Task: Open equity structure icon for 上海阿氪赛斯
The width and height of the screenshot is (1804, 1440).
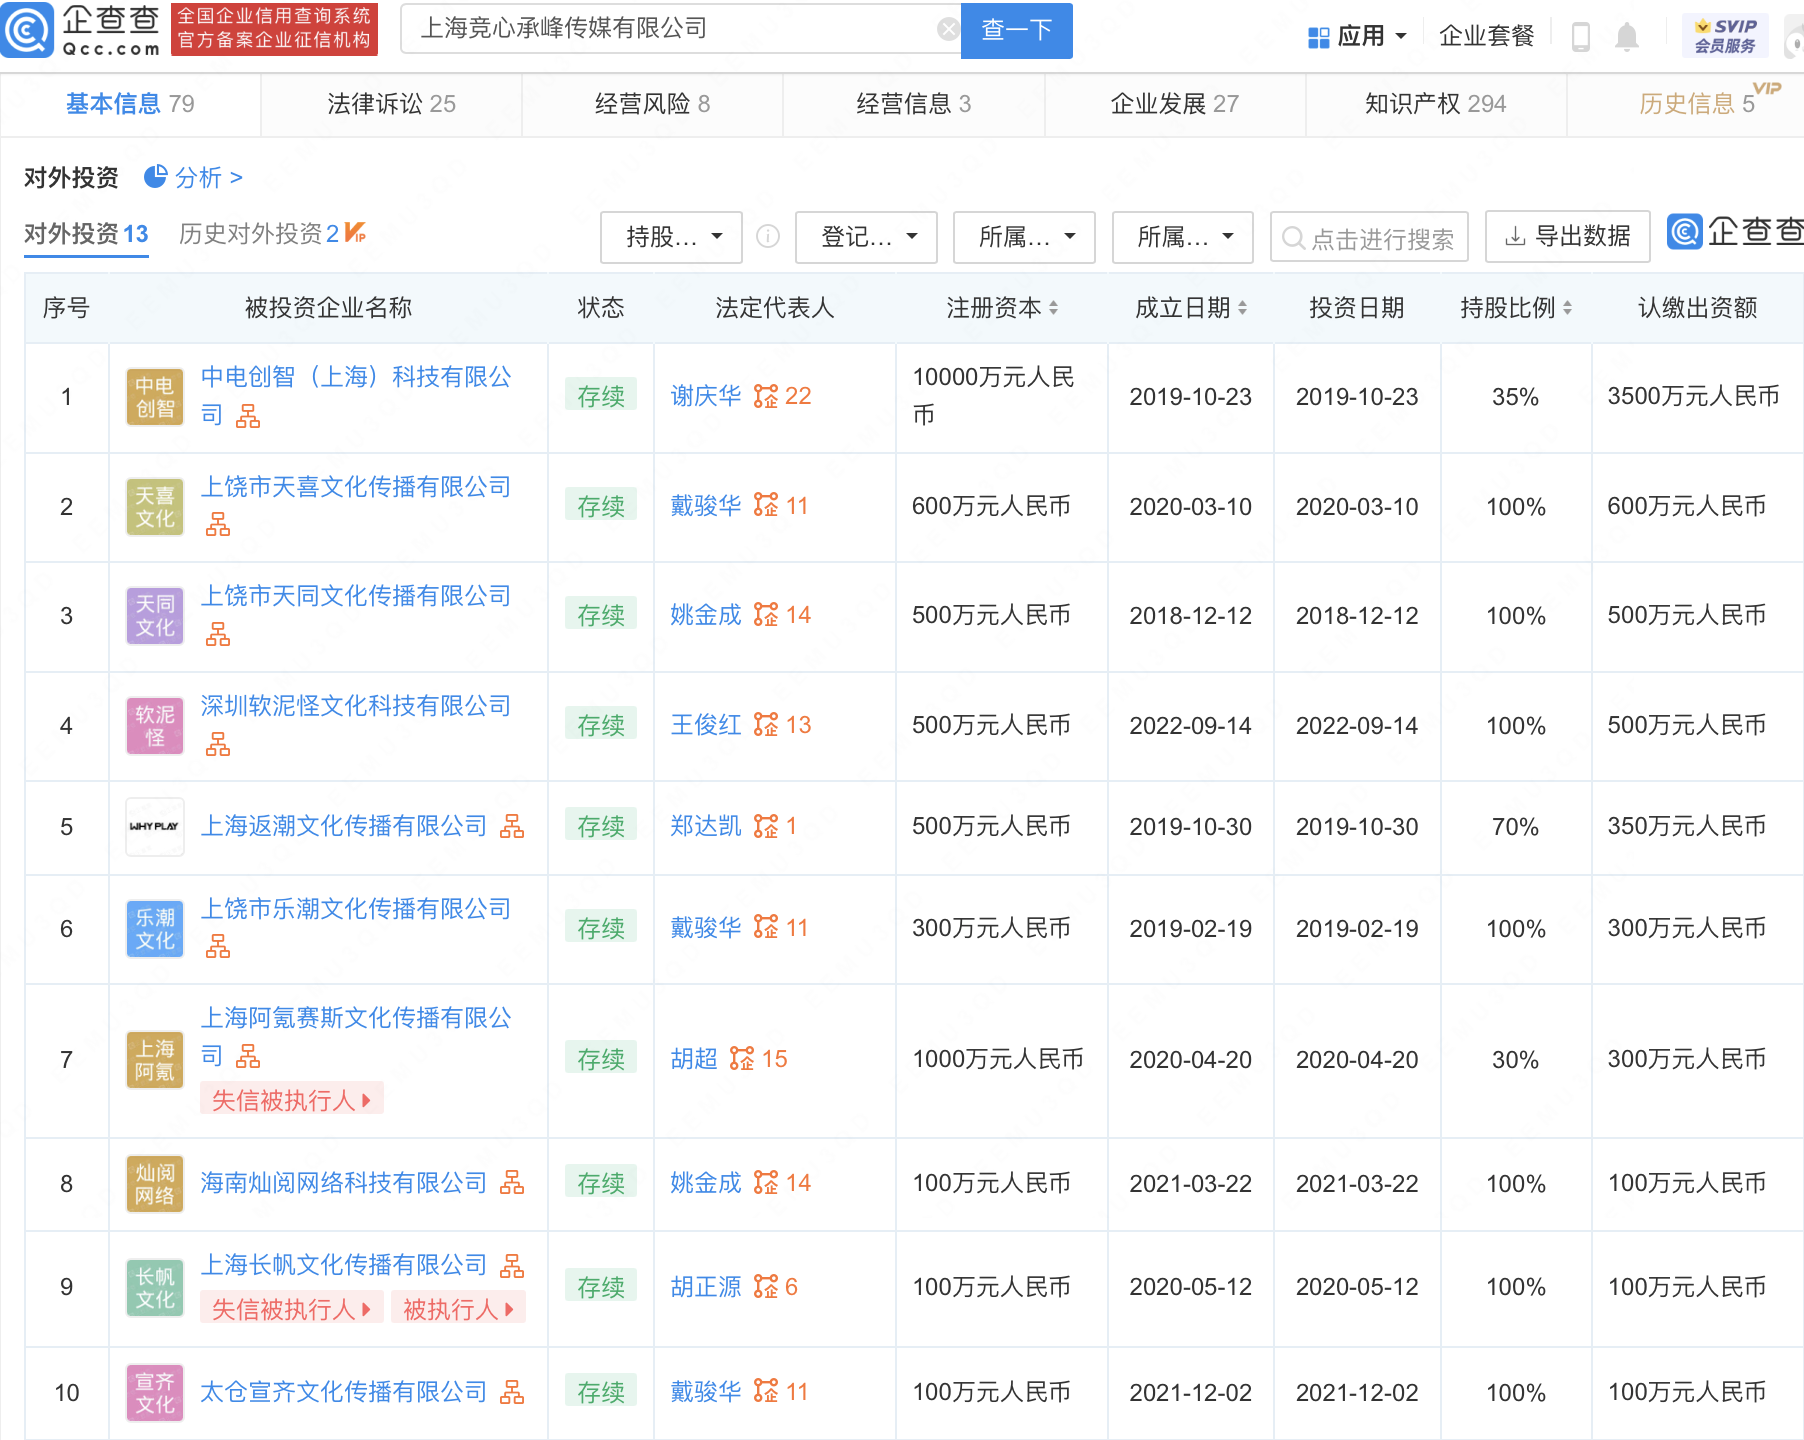Action: (248, 1056)
